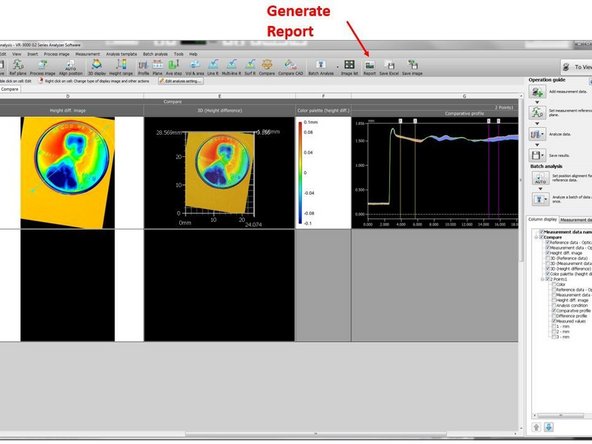Select the Ave step tool
The width and height of the screenshot is (592, 444).
coord(174,67)
